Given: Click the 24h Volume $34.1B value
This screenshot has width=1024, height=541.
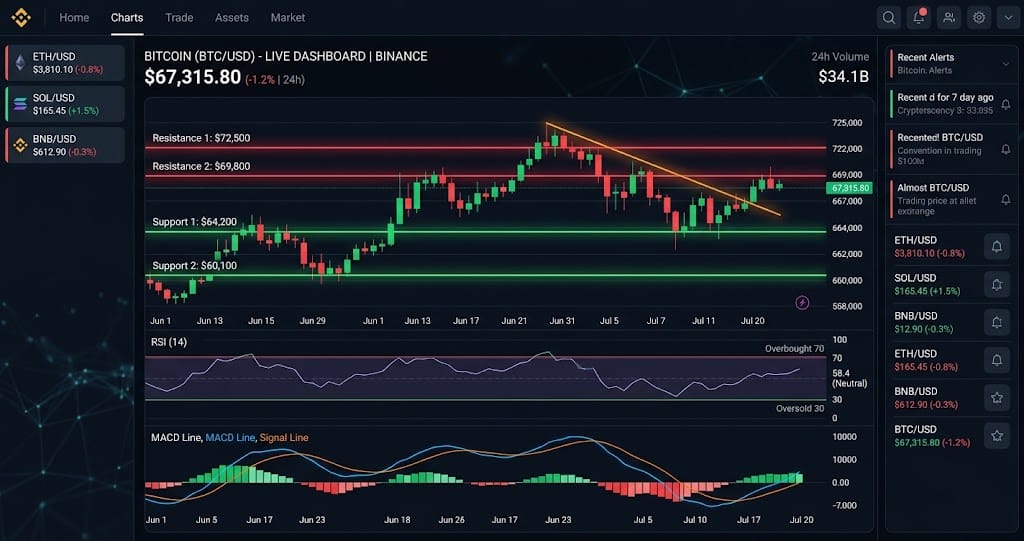Looking at the screenshot, I should coord(843,76).
